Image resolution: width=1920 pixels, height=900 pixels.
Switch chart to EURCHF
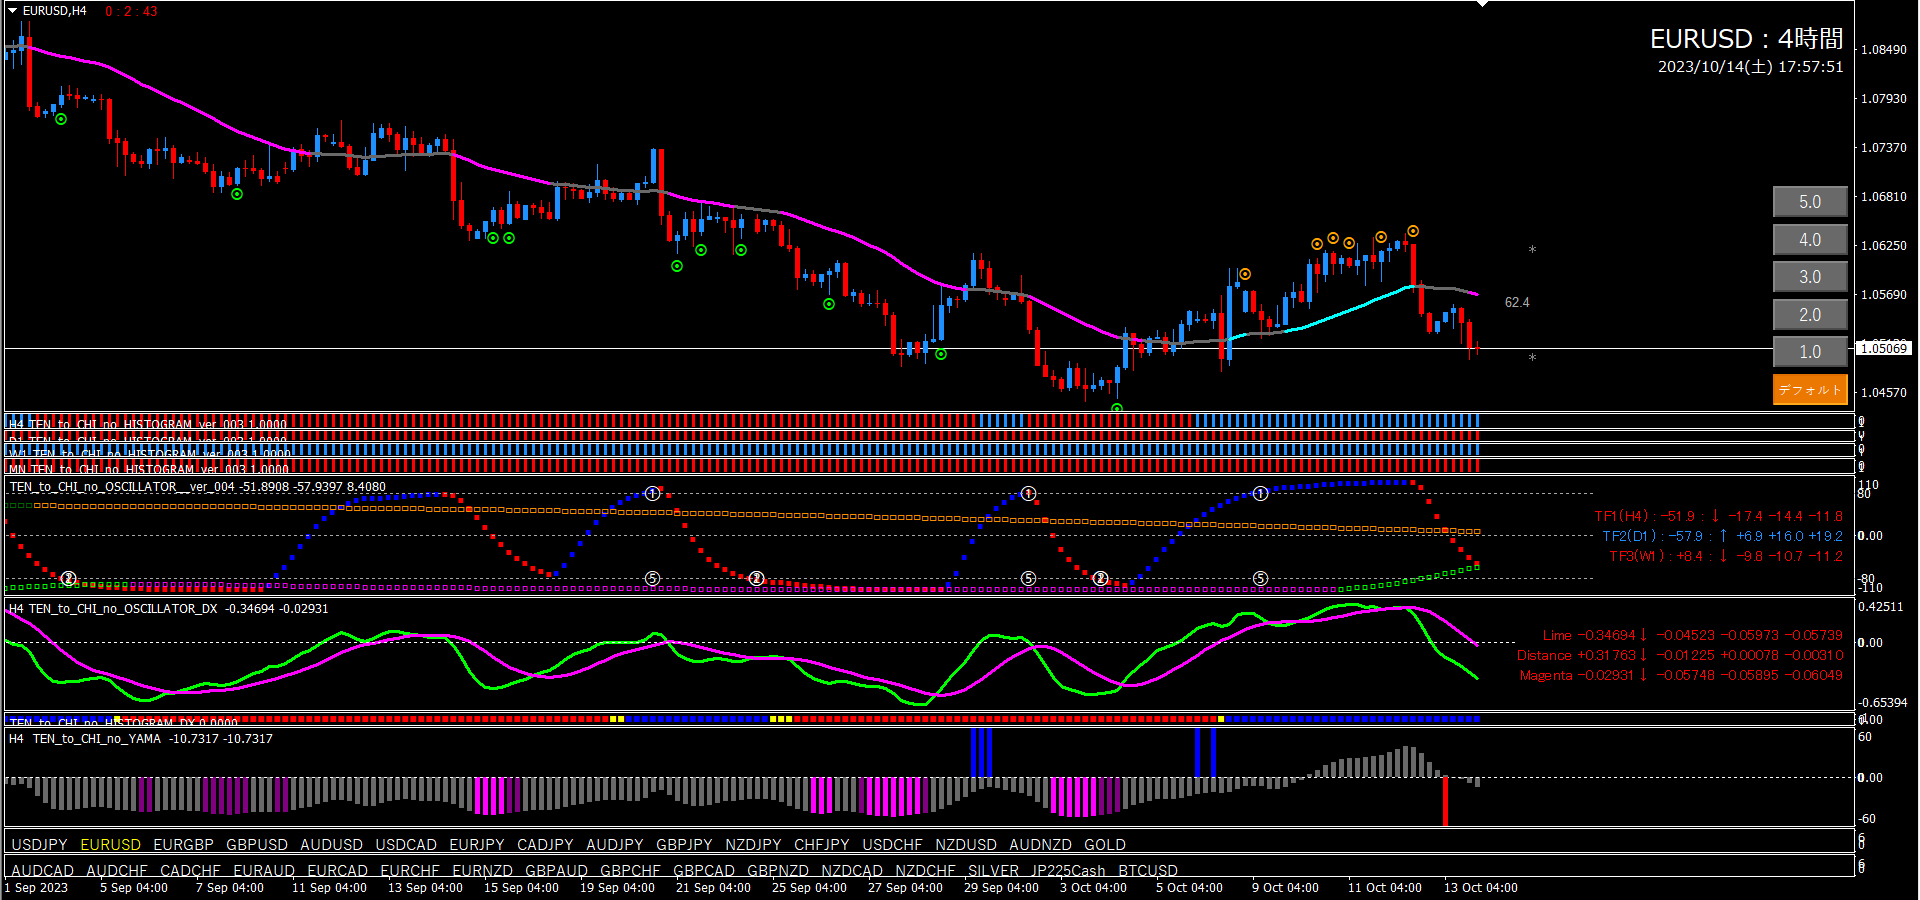[x=410, y=871]
